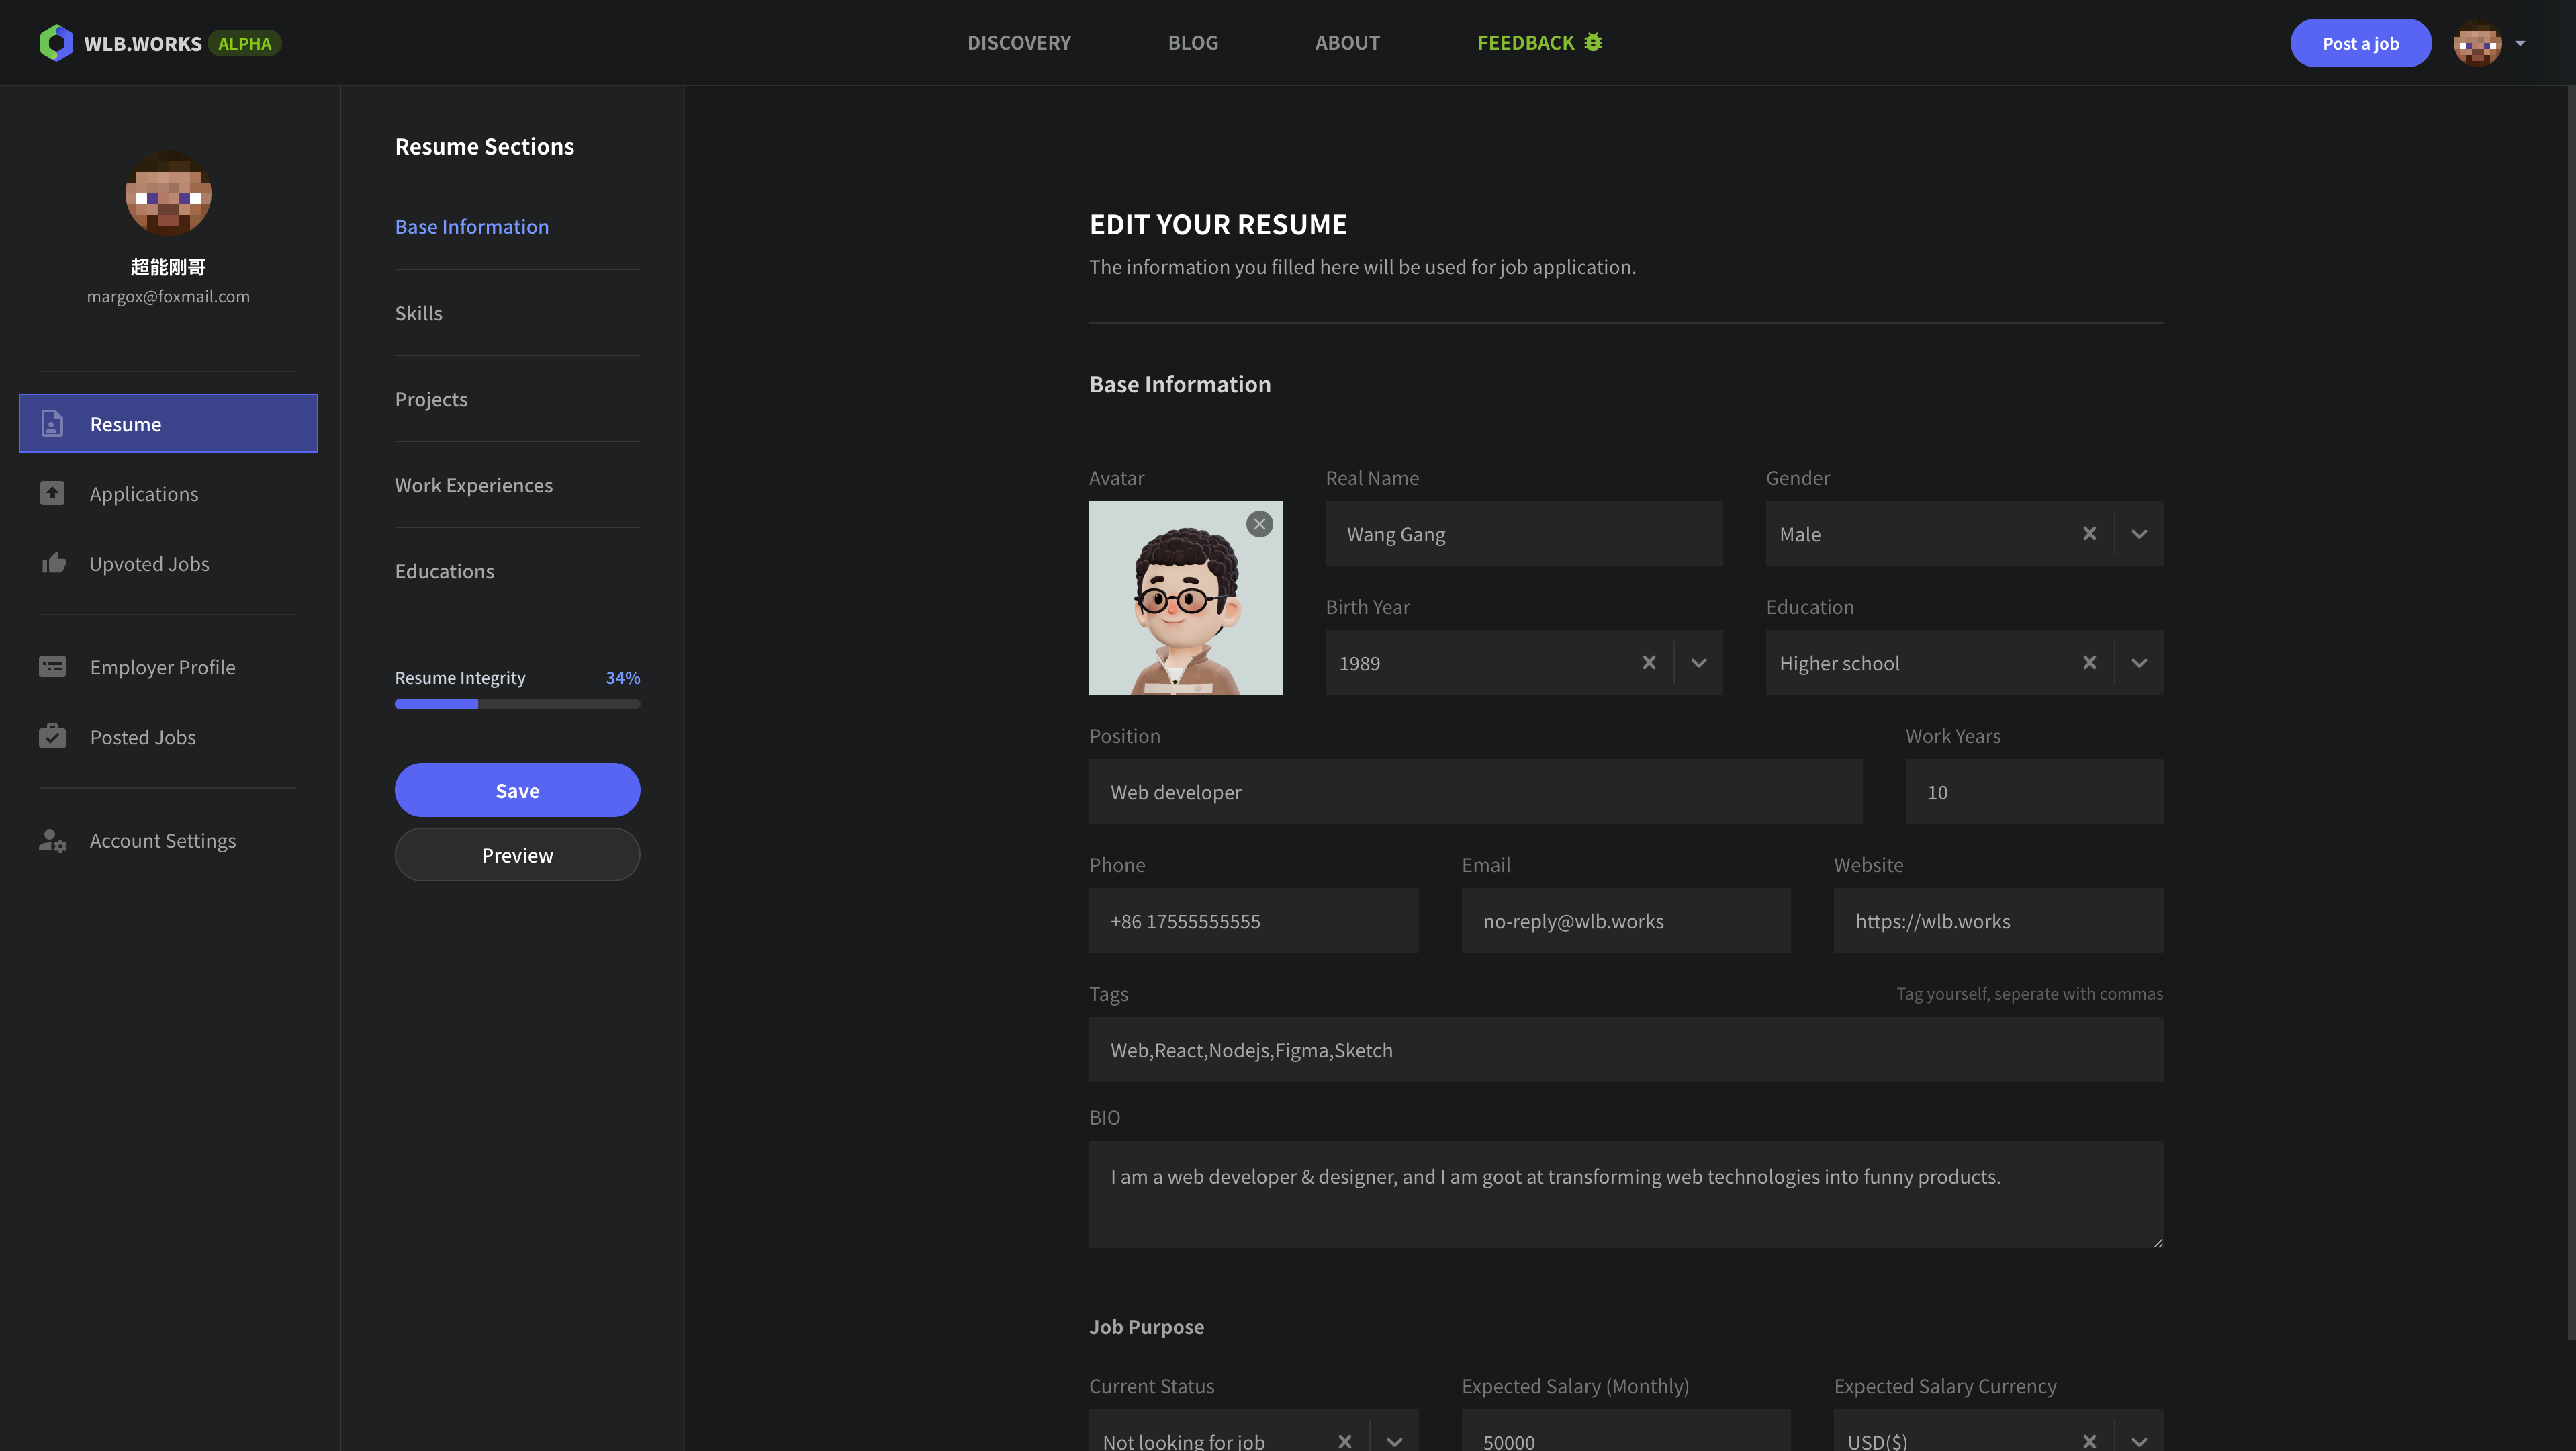Image resolution: width=2576 pixels, height=1451 pixels.
Task: Expand the account menu caret
Action: (x=2520, y=43)
